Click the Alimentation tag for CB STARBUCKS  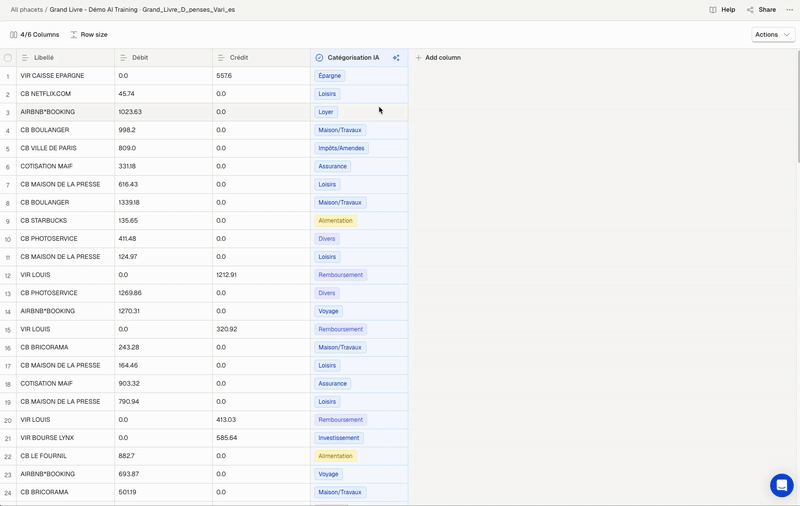click(335, 220)
